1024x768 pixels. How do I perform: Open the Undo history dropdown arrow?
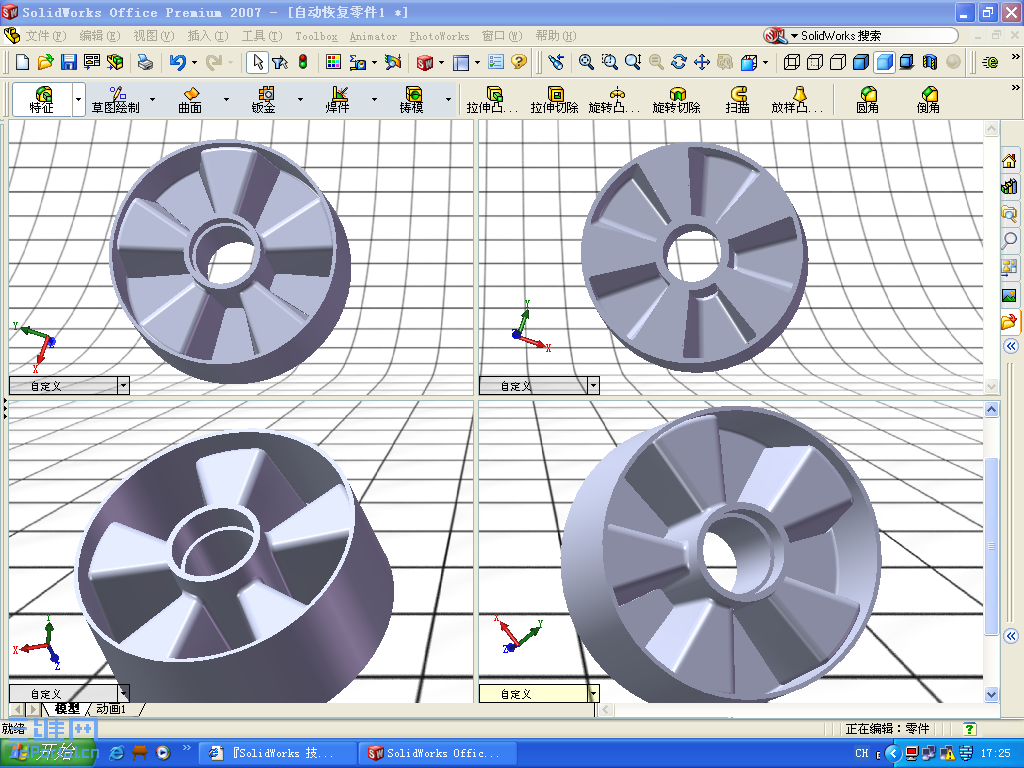click(x=194, y=63)
